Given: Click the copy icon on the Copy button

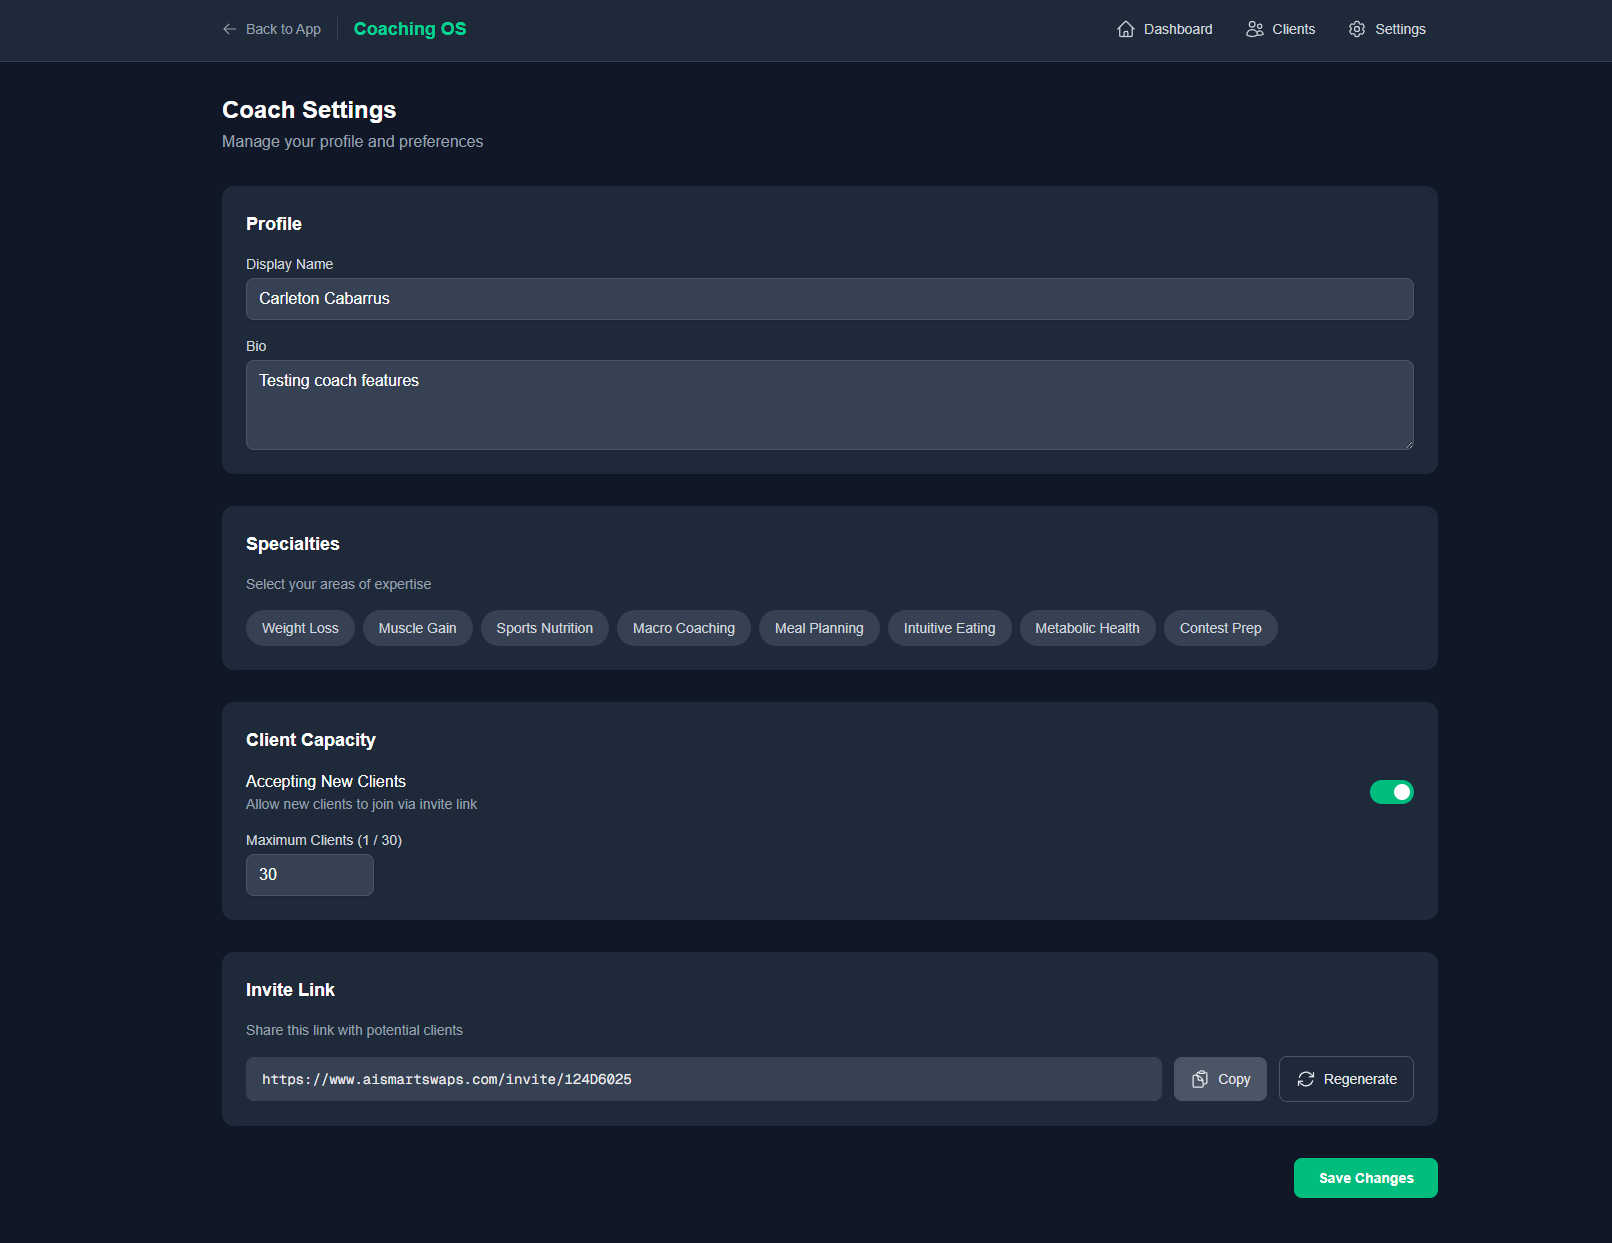Looking at the screenshot, I should 1199,1079.
